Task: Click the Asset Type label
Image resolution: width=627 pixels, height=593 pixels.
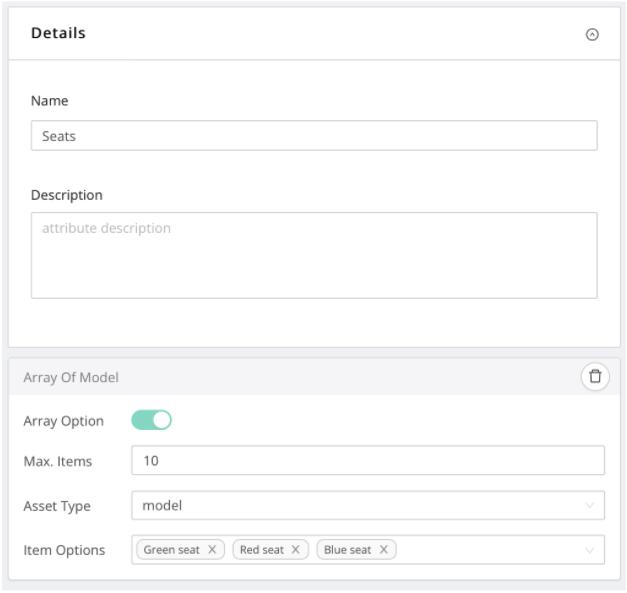Action: click(x=57, y=506)
